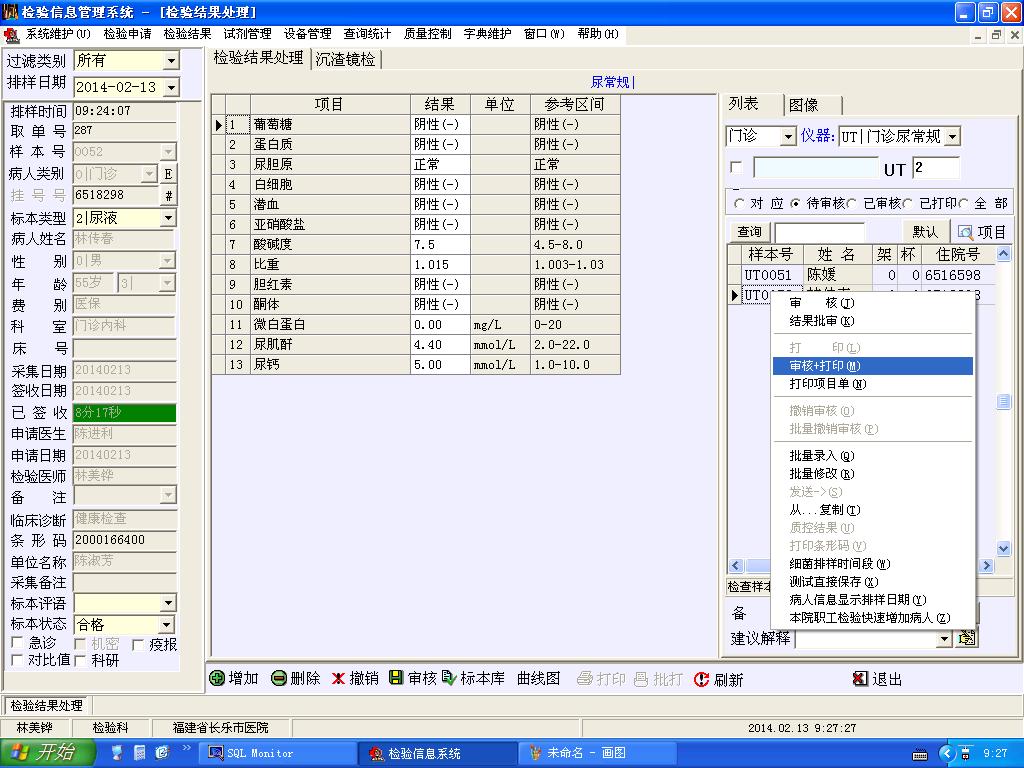Expand the 标本类型 dropdown
The image size is (1024, 768).
click(168, 217)
